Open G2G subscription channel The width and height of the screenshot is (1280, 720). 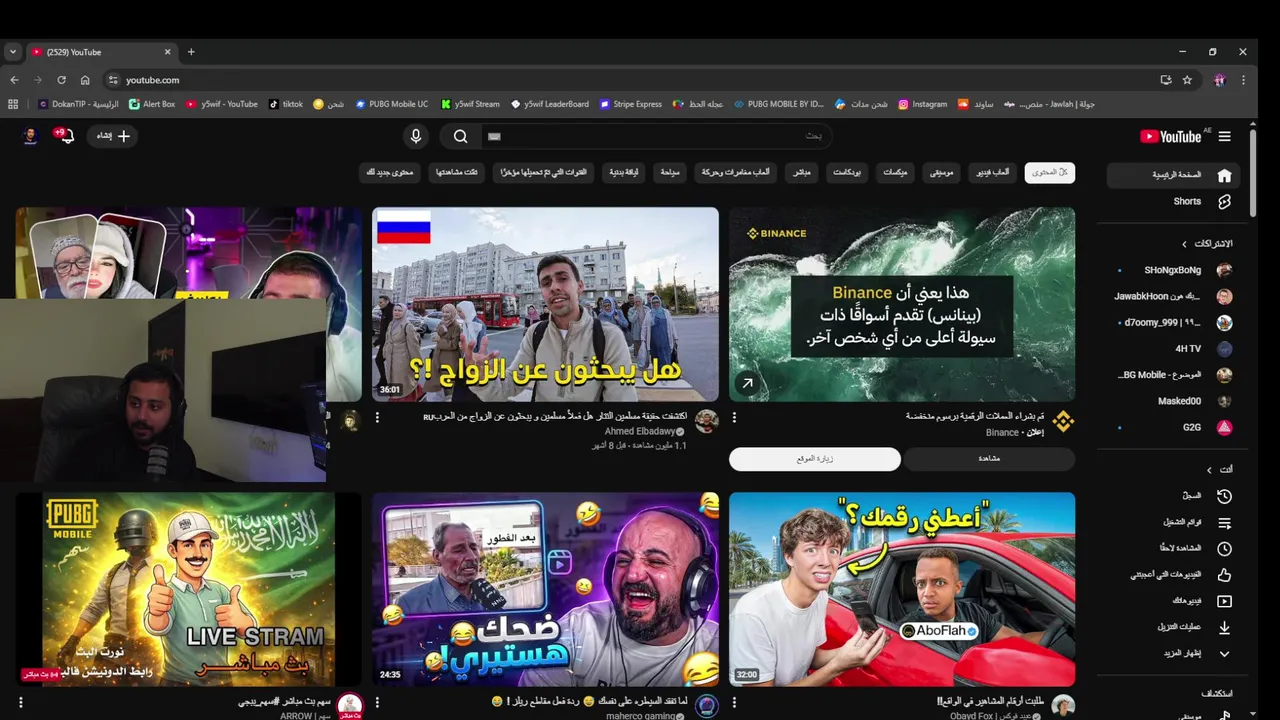coord(1174,427)
